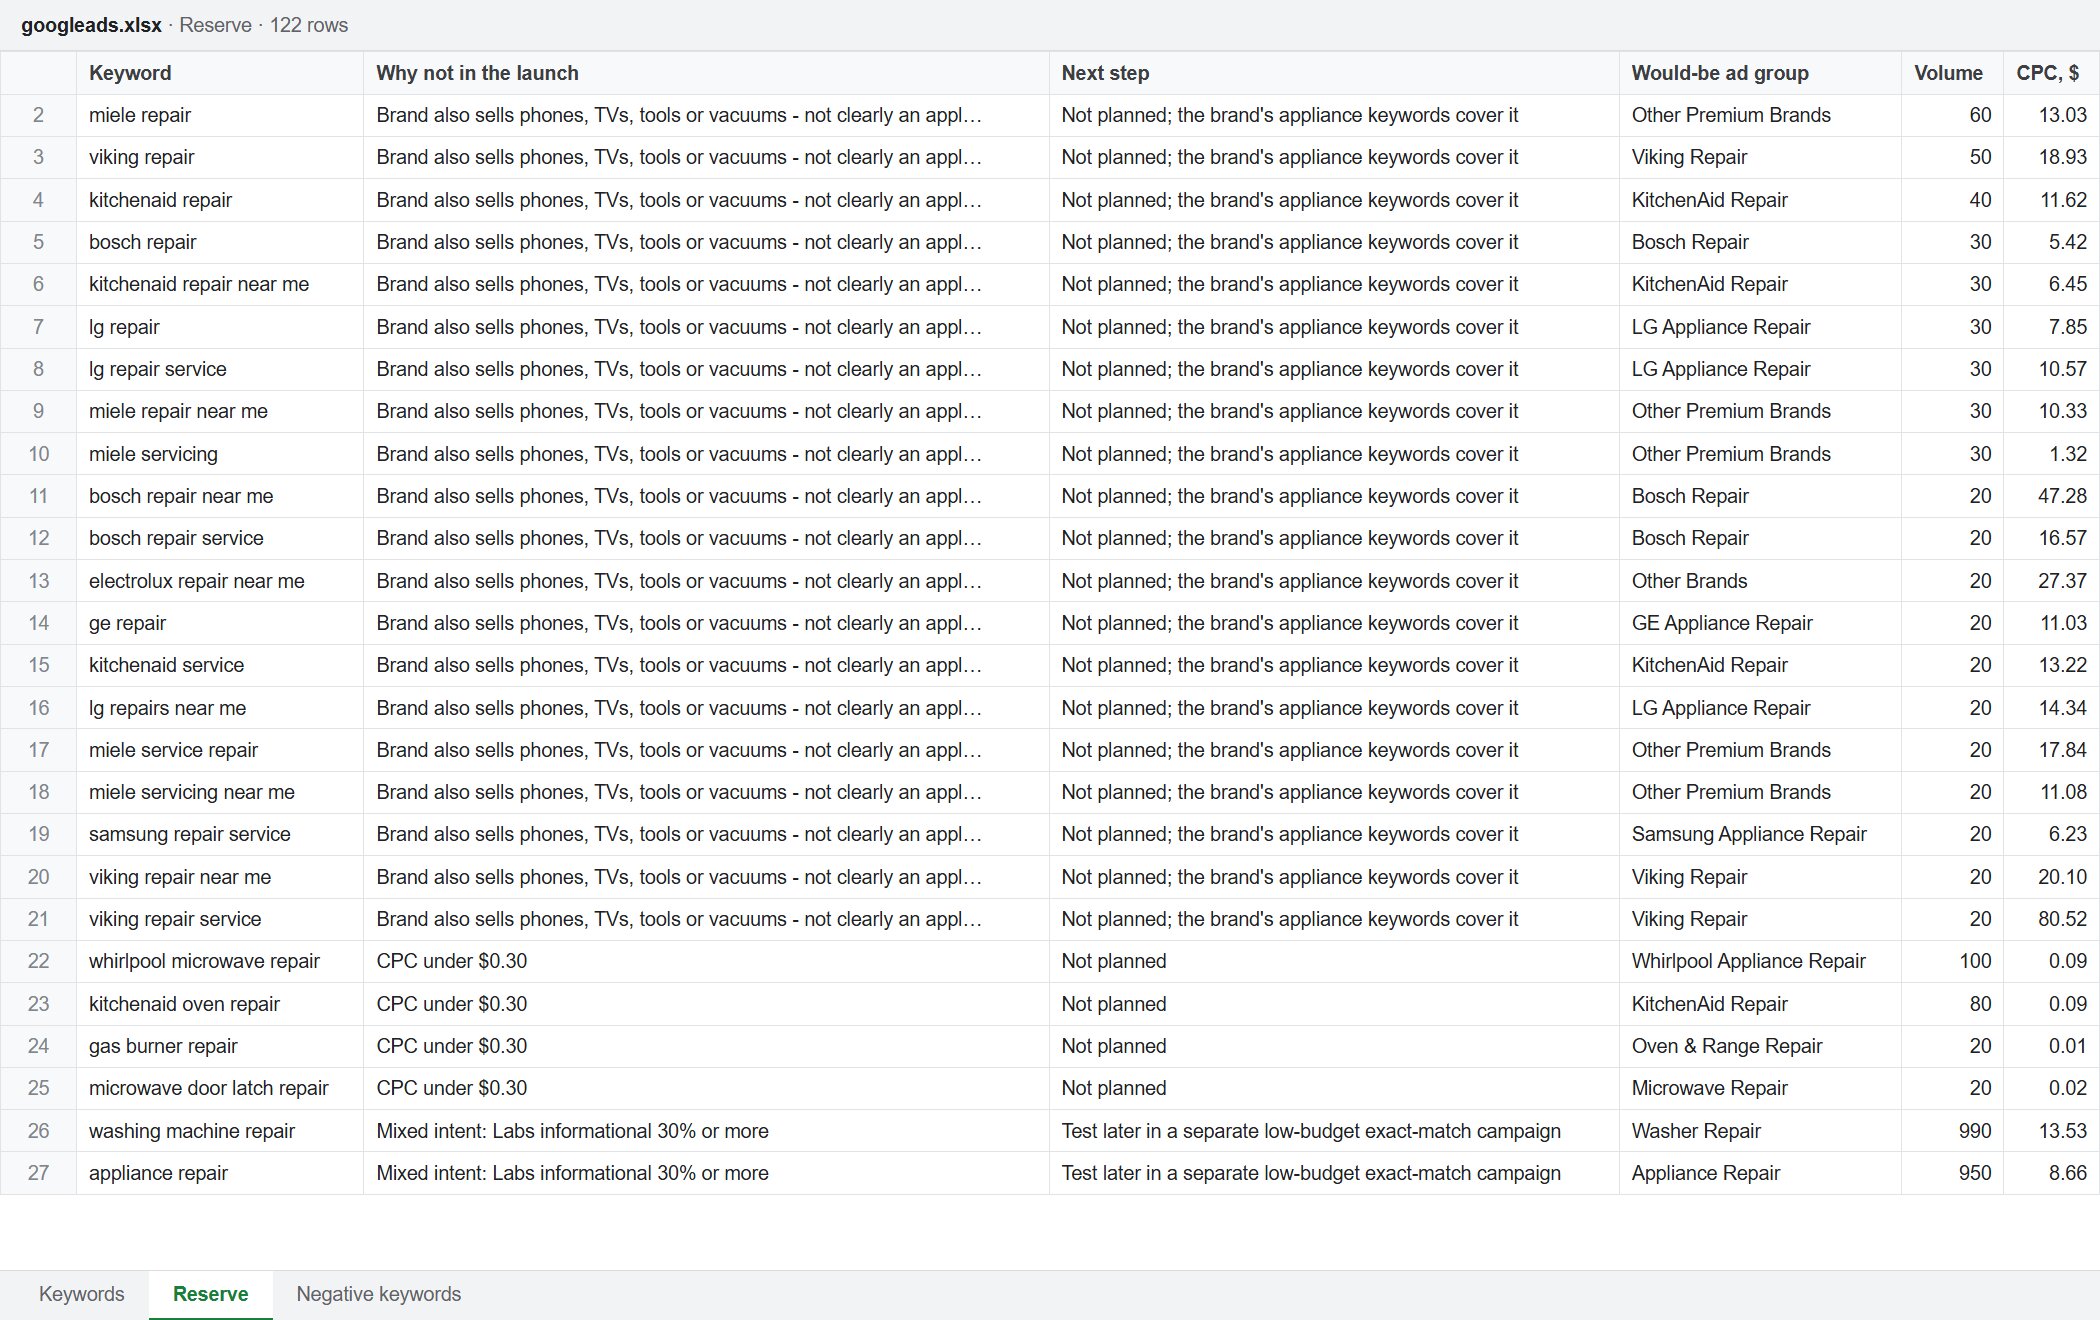This screenshot has width=2100, height=1320.
Task: Select the 'bosch repair near me' cell
Action: tap(220, 496)
